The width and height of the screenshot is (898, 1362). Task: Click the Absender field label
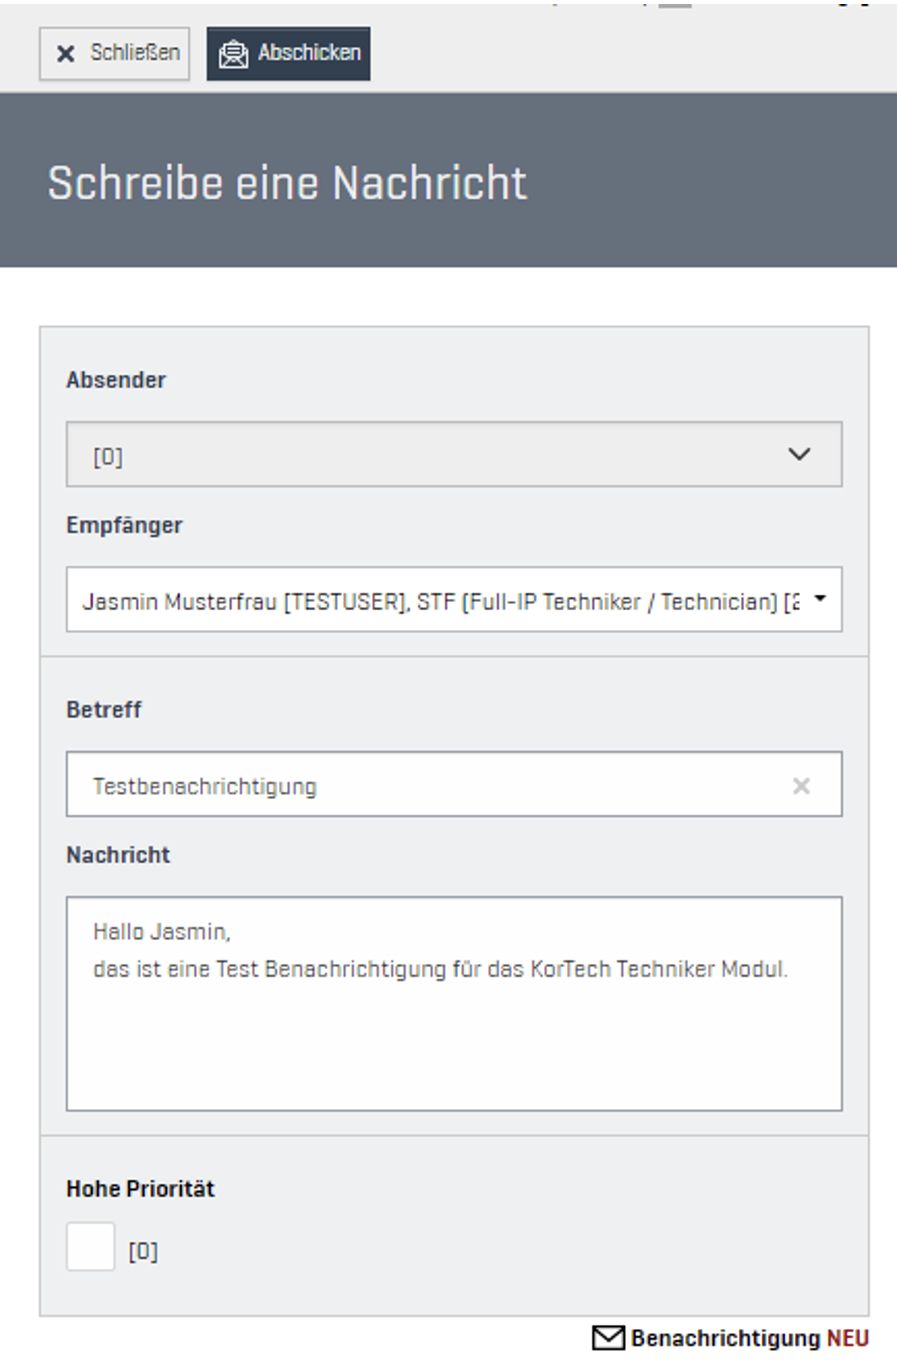[x=116, y=380]
